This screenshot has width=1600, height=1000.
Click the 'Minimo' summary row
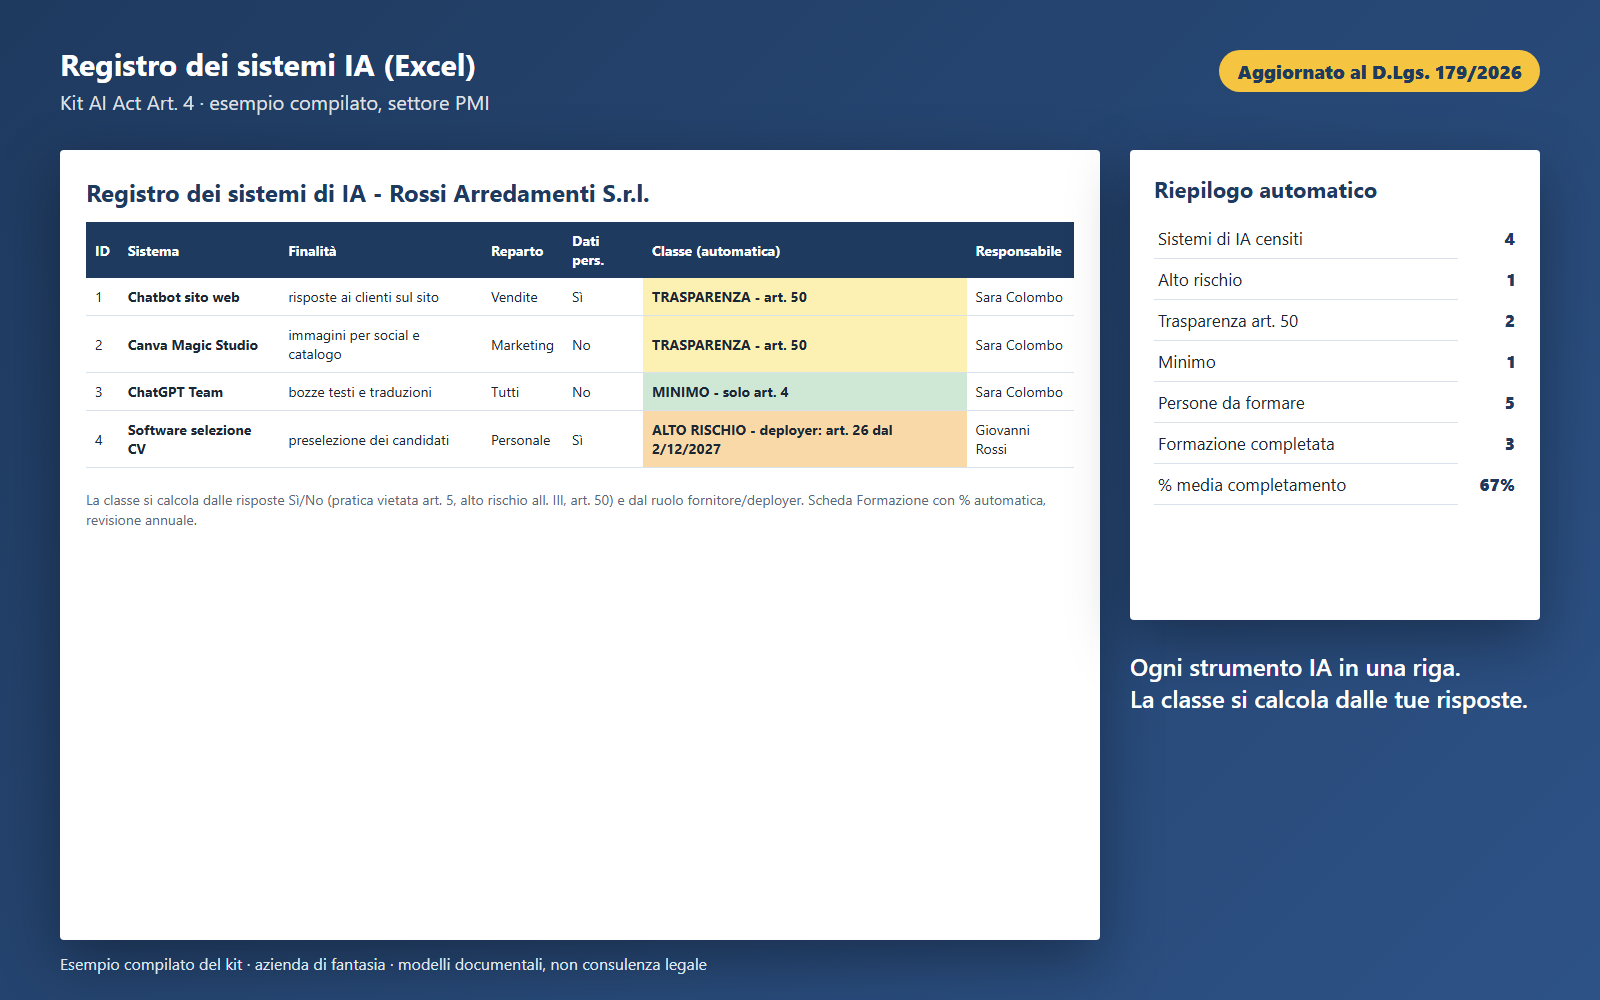(x=1336, y=362)
